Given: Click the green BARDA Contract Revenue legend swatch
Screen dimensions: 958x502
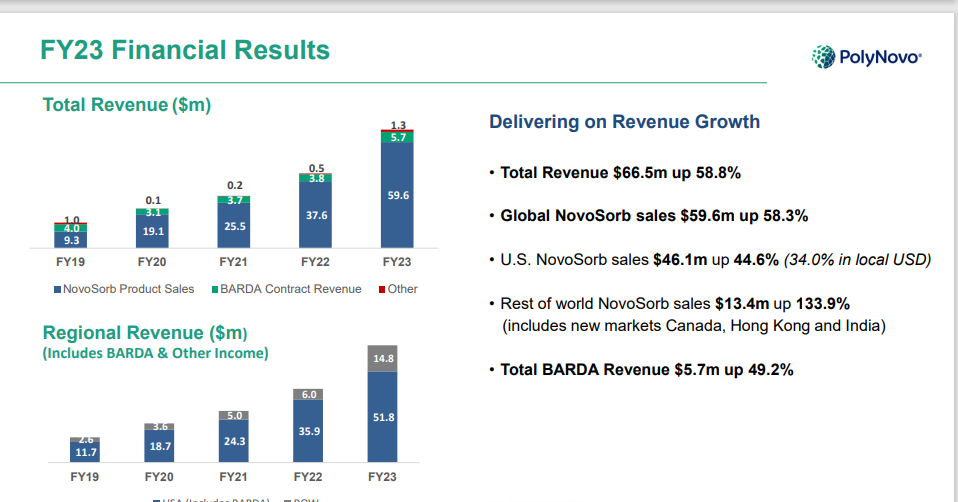Looking at the screenshot, I should pos(215,289).
